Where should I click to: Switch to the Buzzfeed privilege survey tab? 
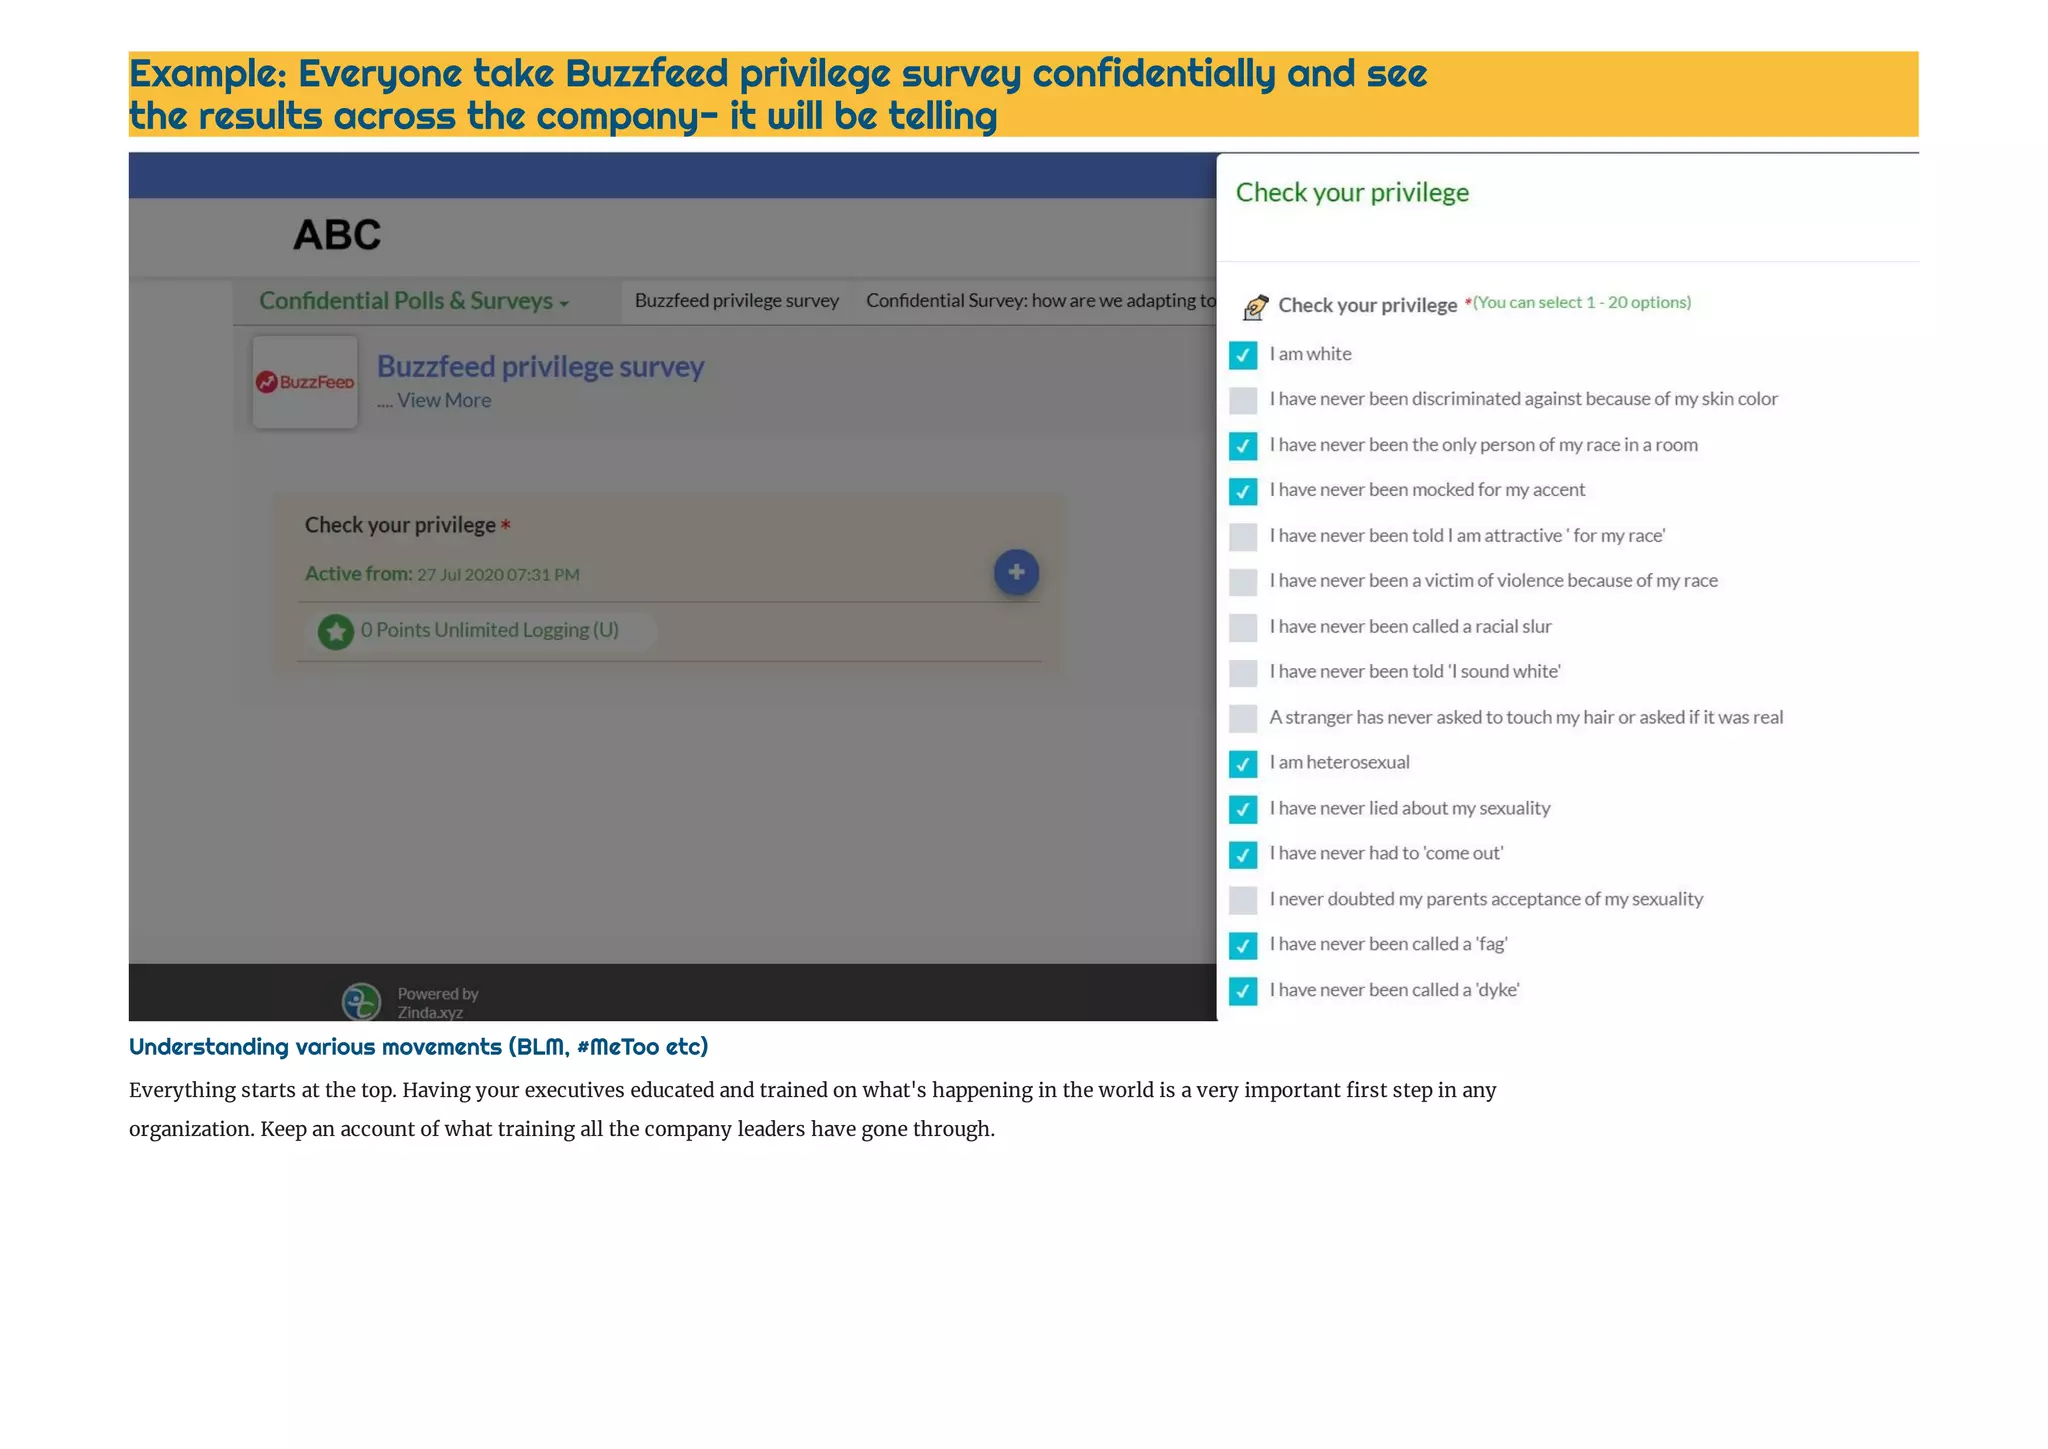[x=736, y=301]
